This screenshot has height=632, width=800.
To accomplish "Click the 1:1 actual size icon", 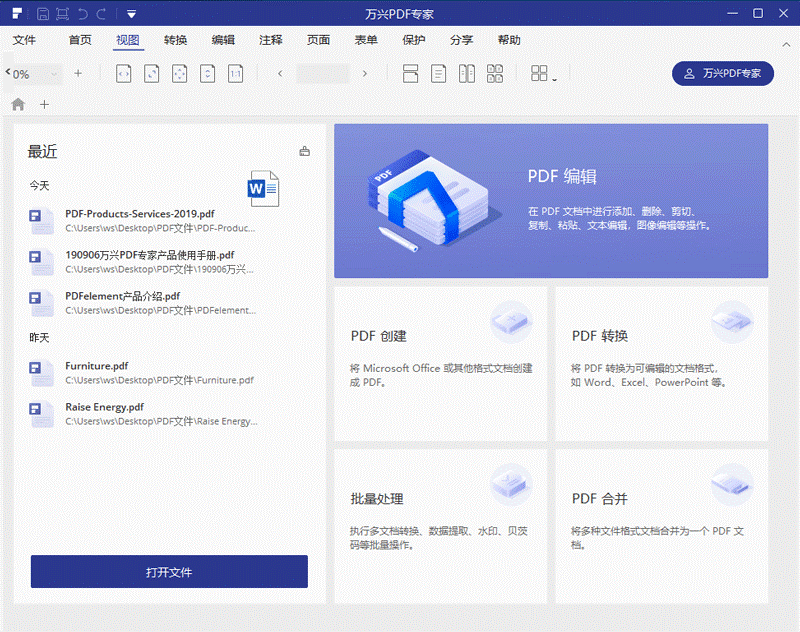I will tap(235, 73).
